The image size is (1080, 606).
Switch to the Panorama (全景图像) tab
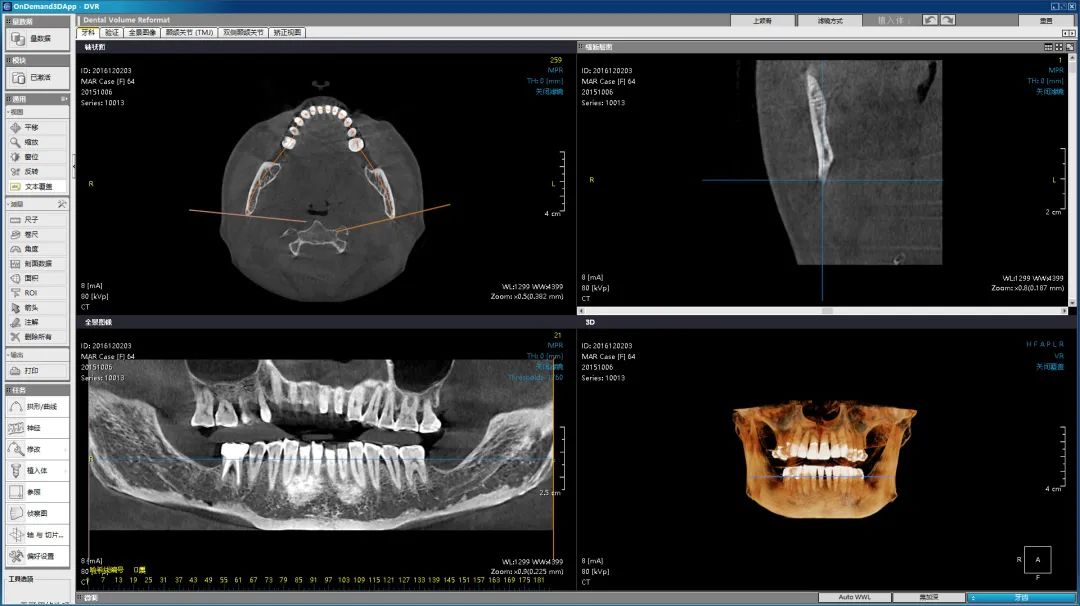(x=142, y=32)
